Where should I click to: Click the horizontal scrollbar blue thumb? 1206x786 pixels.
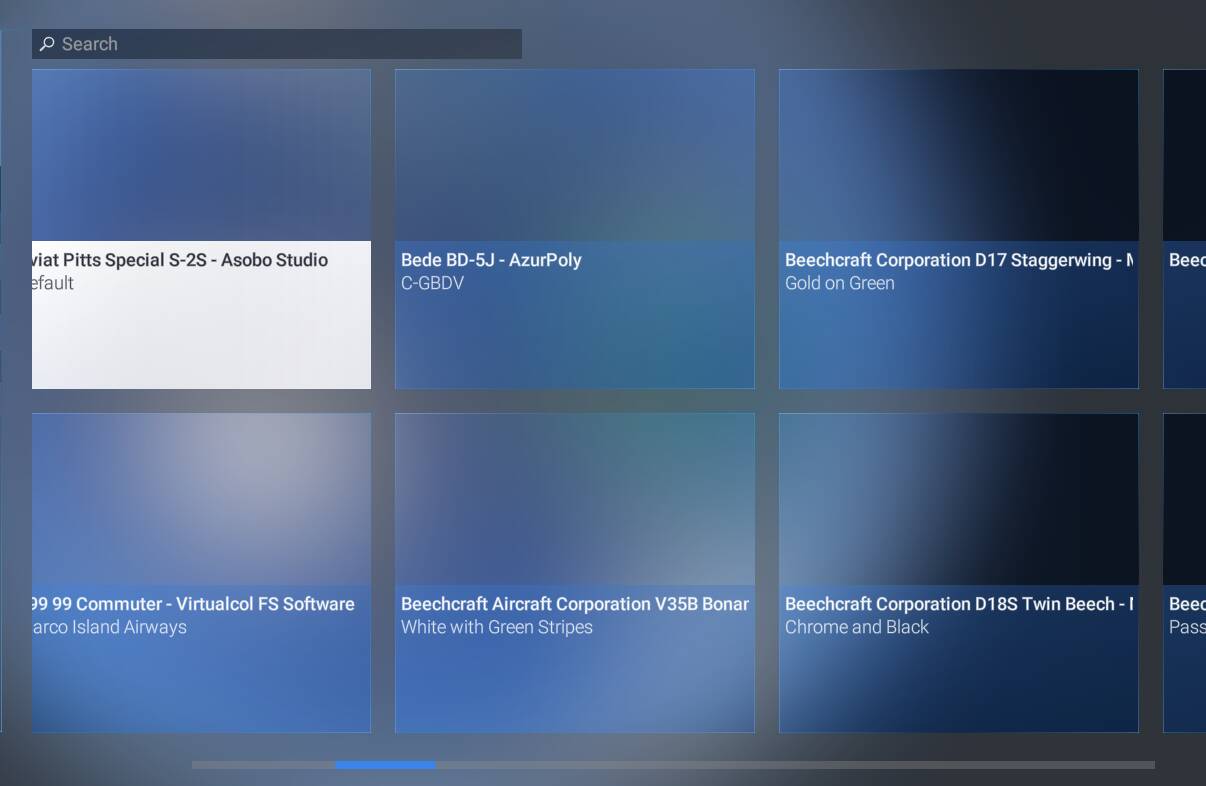tap(385, 765)
